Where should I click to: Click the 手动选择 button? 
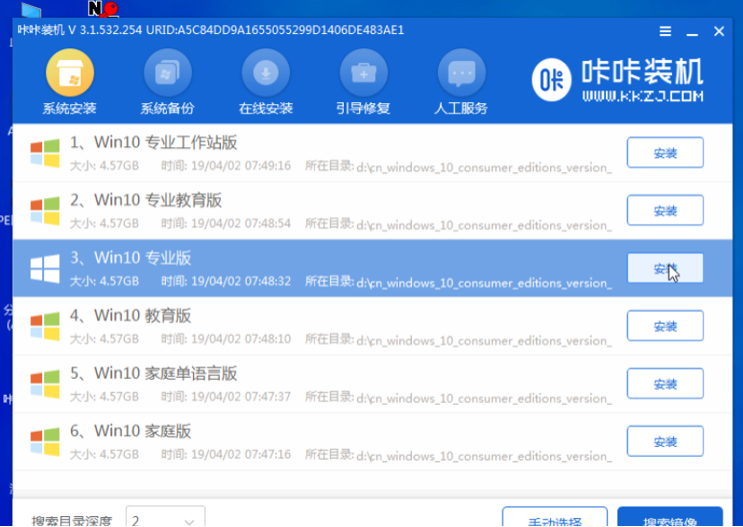(x=554, y=519)
